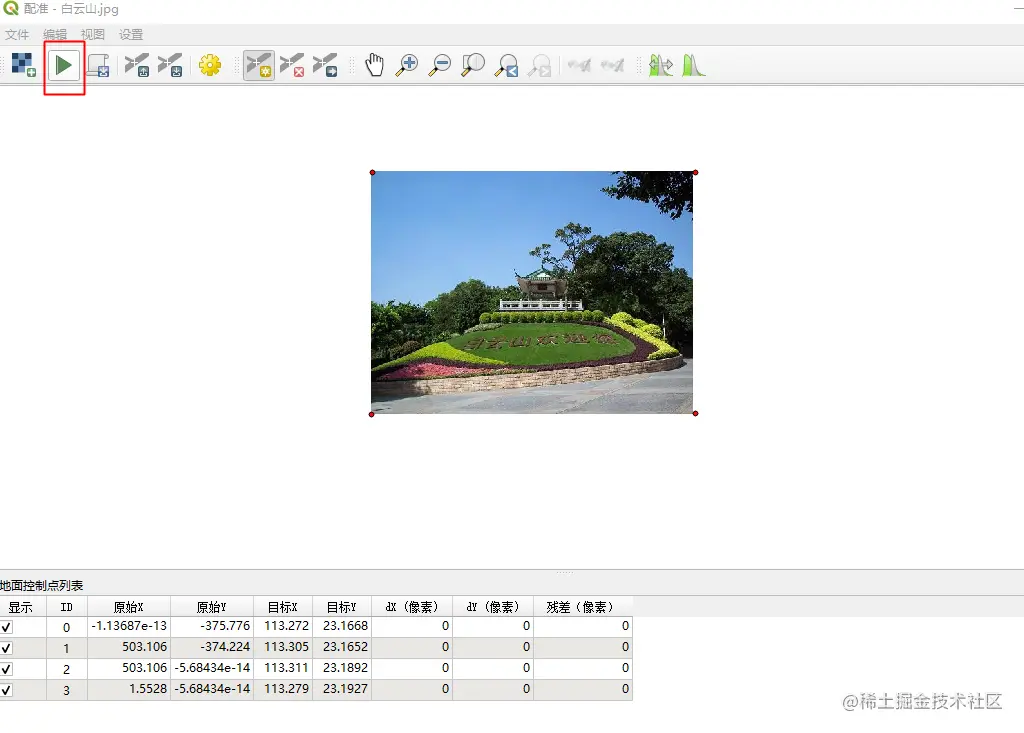Save GCP points to file
This screenshot has height=733, width=1024.
click(170, 65)
